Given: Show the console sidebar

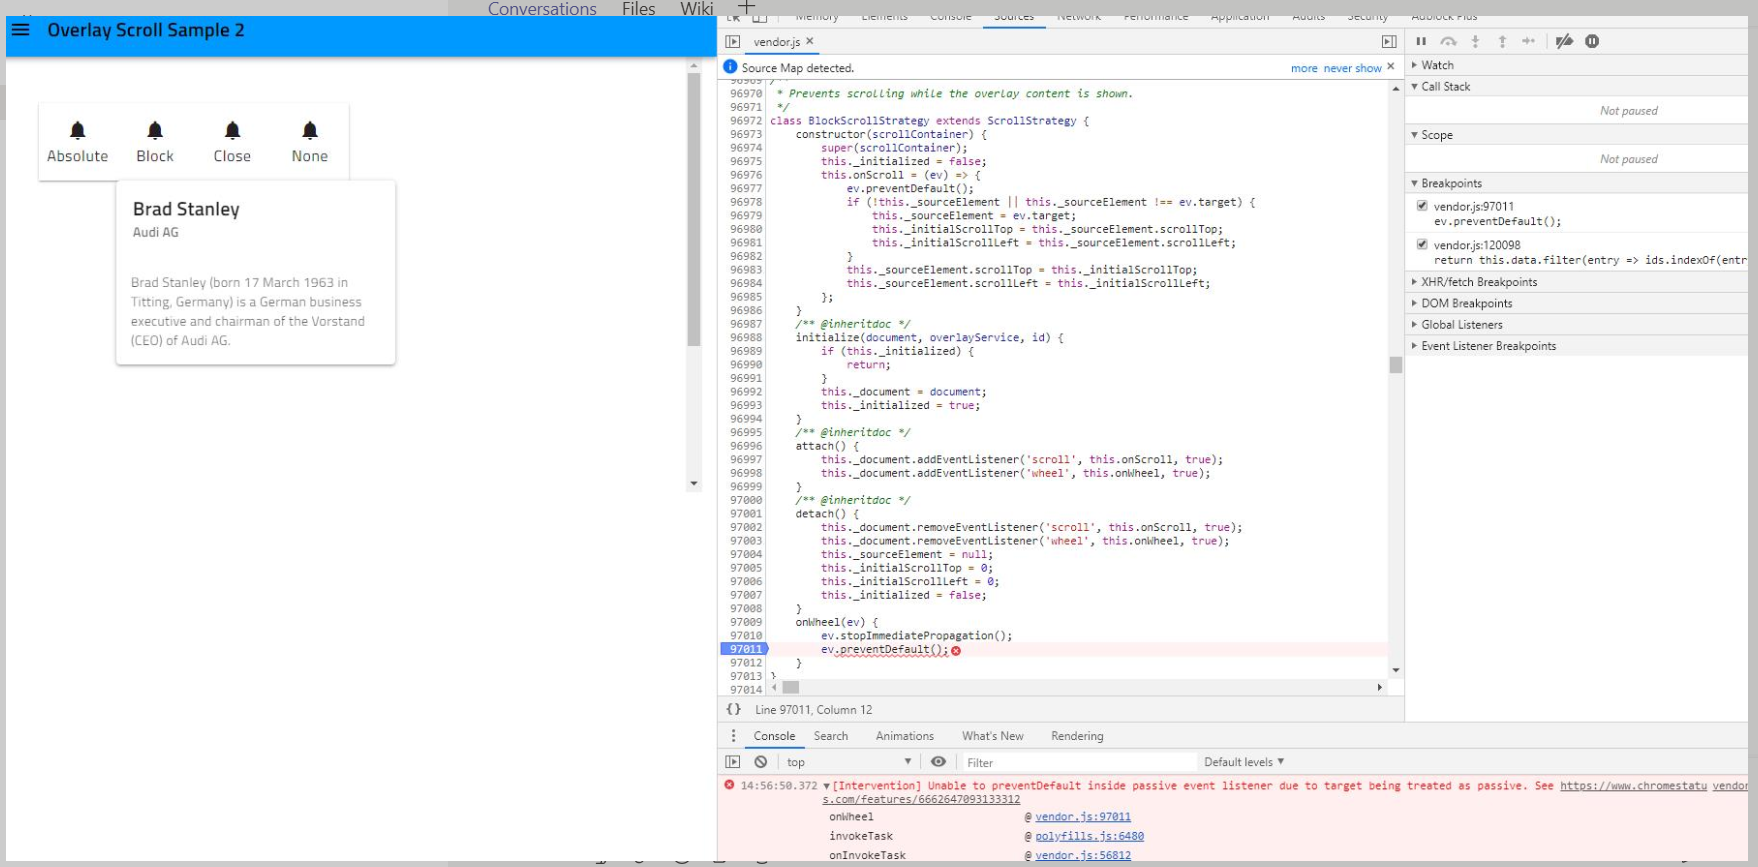Looking at the screenshot, I should coord(733,762).
